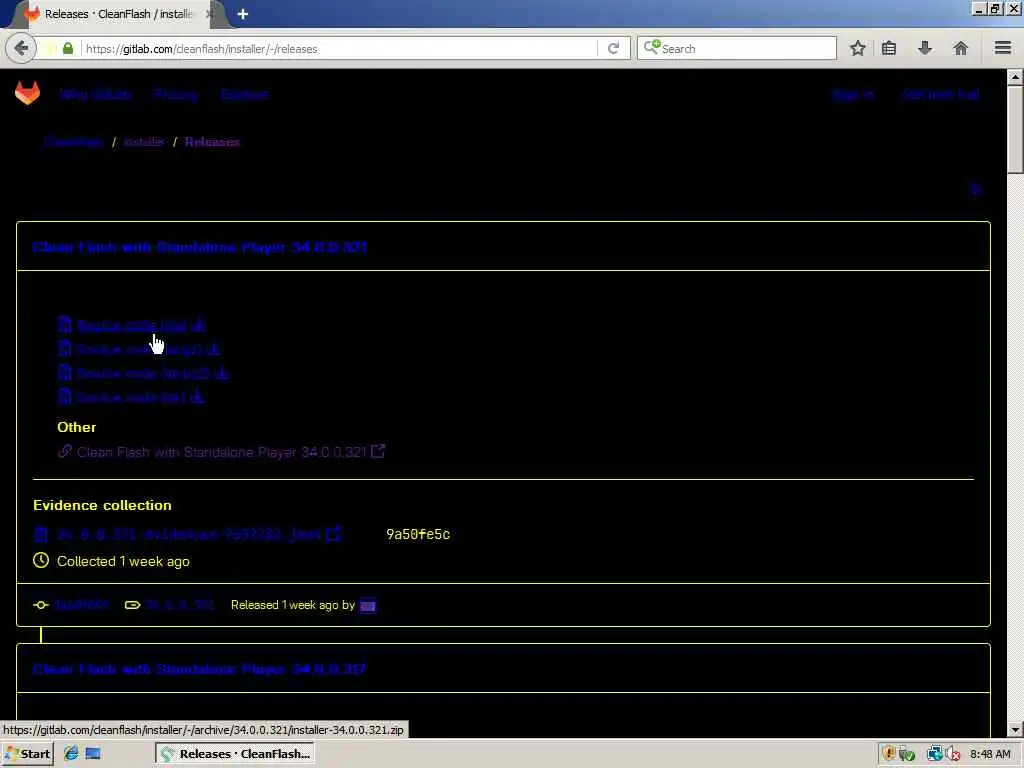Click the Sign in link
1024x768 pixels.
point(853,95)
